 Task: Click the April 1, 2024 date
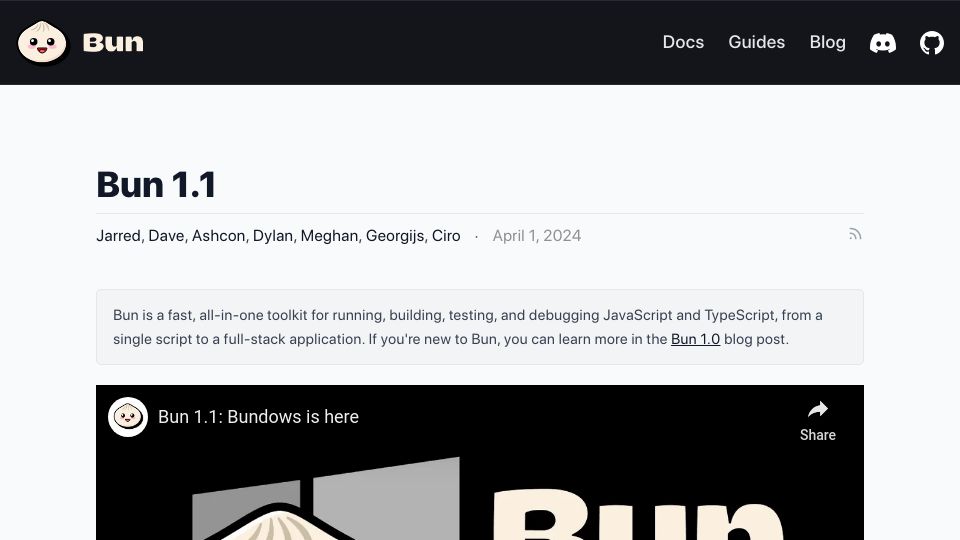[537, 236]
